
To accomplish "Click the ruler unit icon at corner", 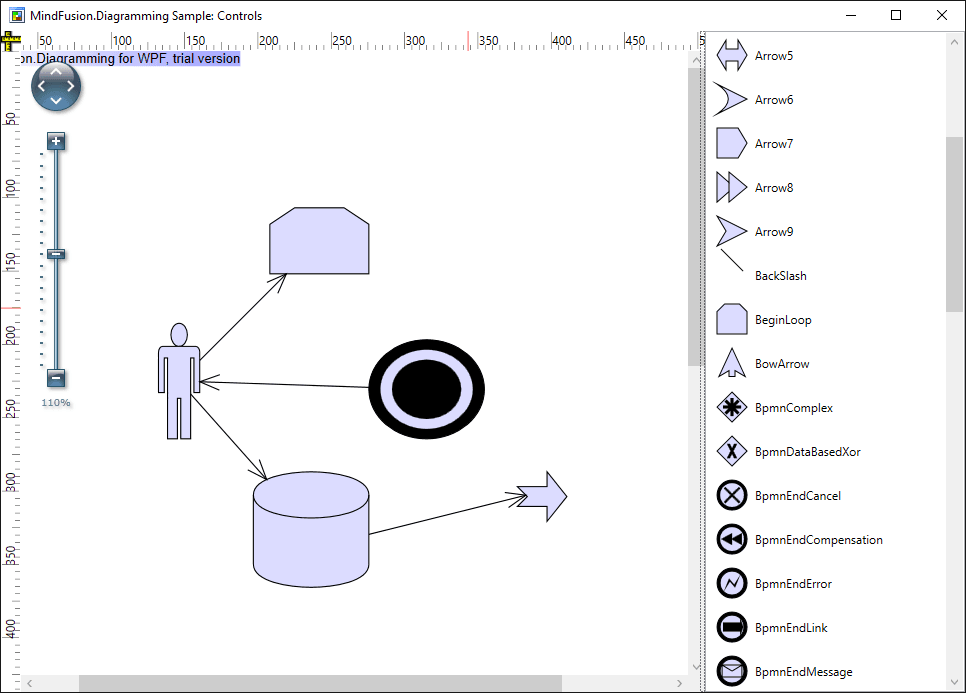I will pyautogui.click(x=8, y=41).
